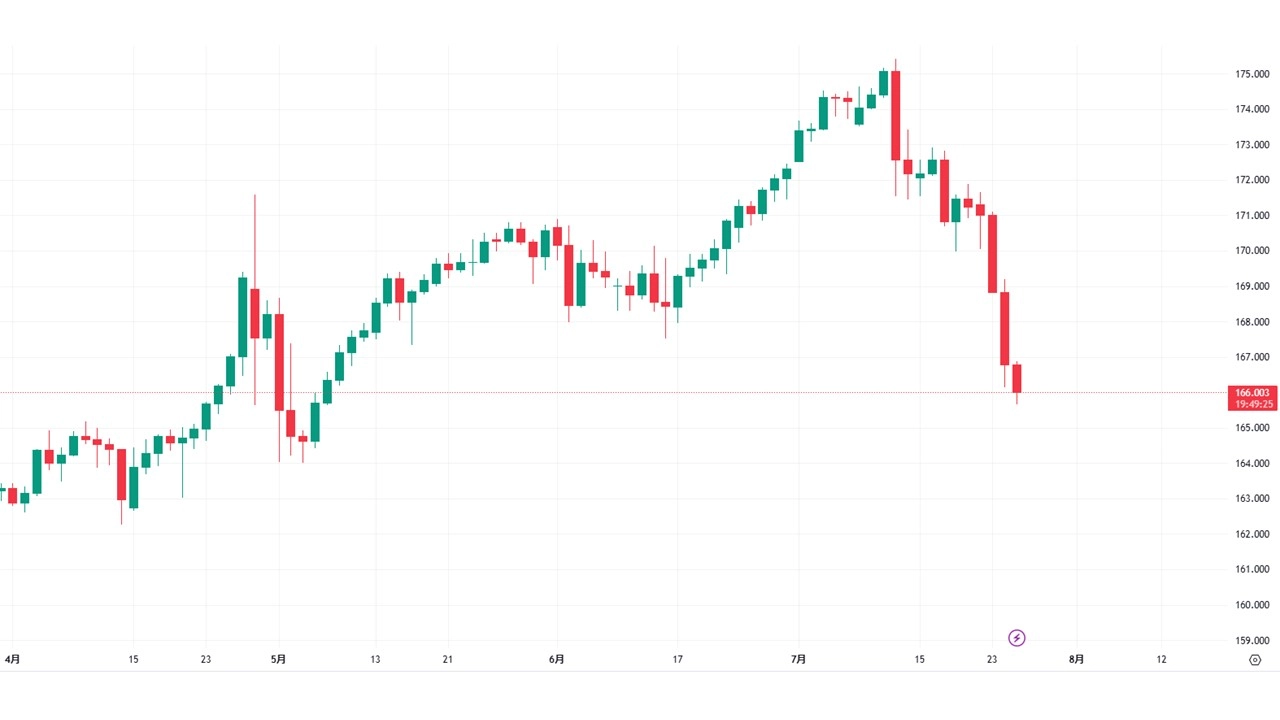The image size is (1280, 720).
Task: Select the latest red candle near 166
Action: [x=1017, y=379]
